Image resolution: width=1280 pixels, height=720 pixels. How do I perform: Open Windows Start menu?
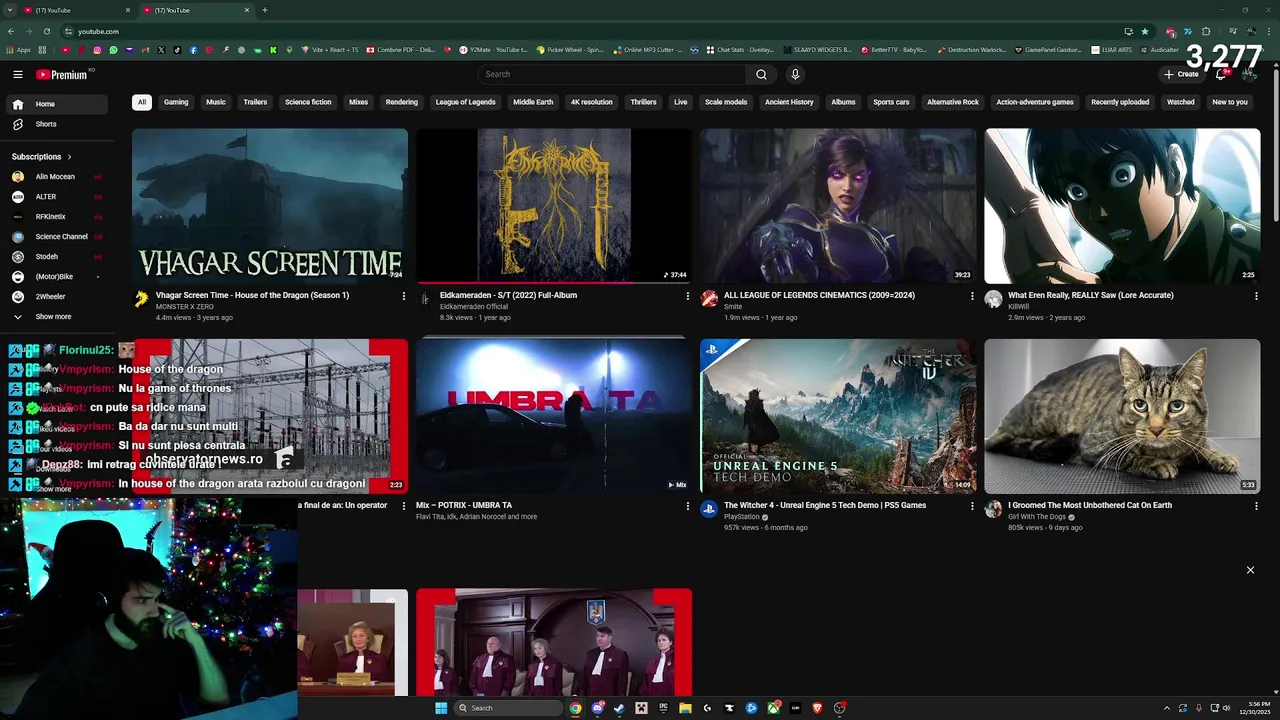point(441,708)
